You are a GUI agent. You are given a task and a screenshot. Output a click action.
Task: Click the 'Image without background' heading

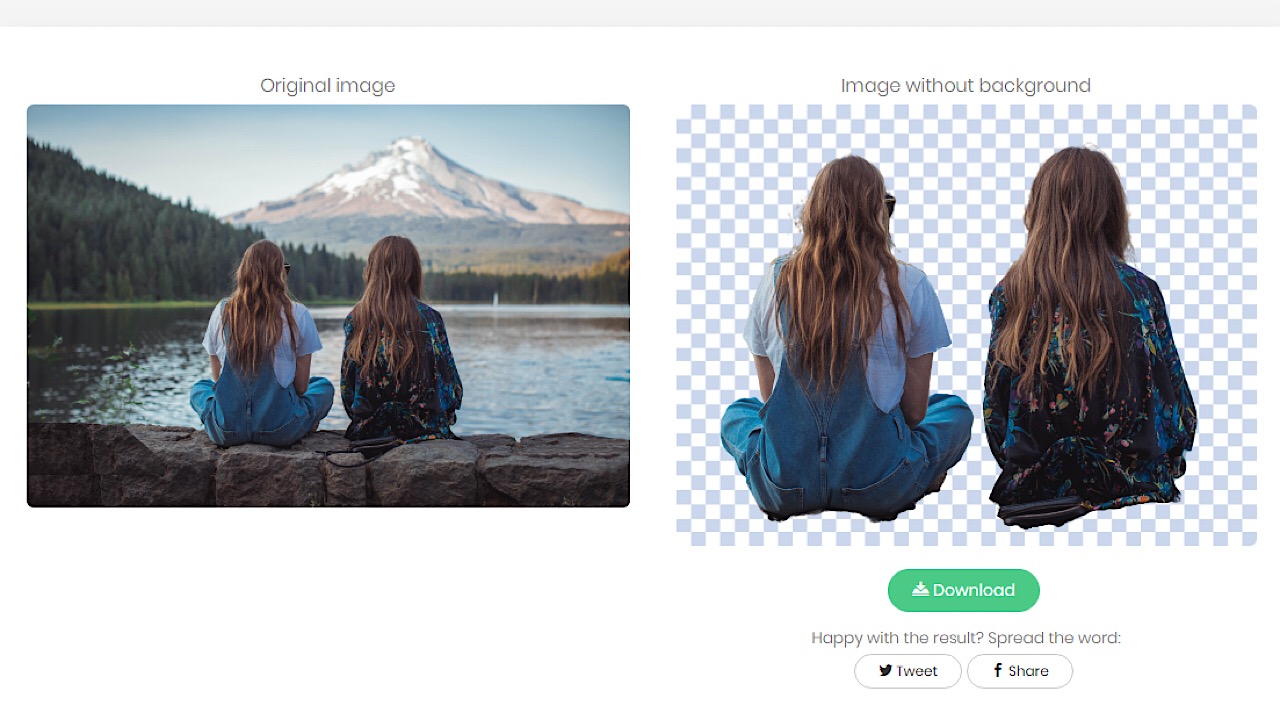965,86
